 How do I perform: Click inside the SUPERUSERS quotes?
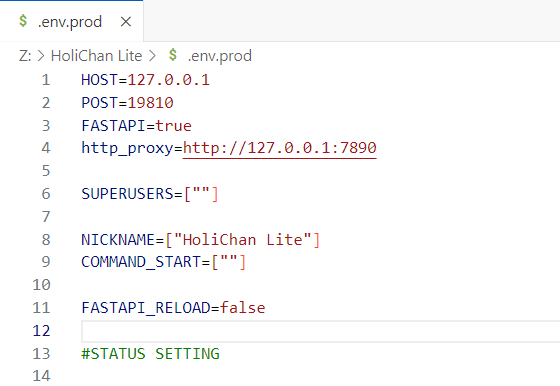201,194
